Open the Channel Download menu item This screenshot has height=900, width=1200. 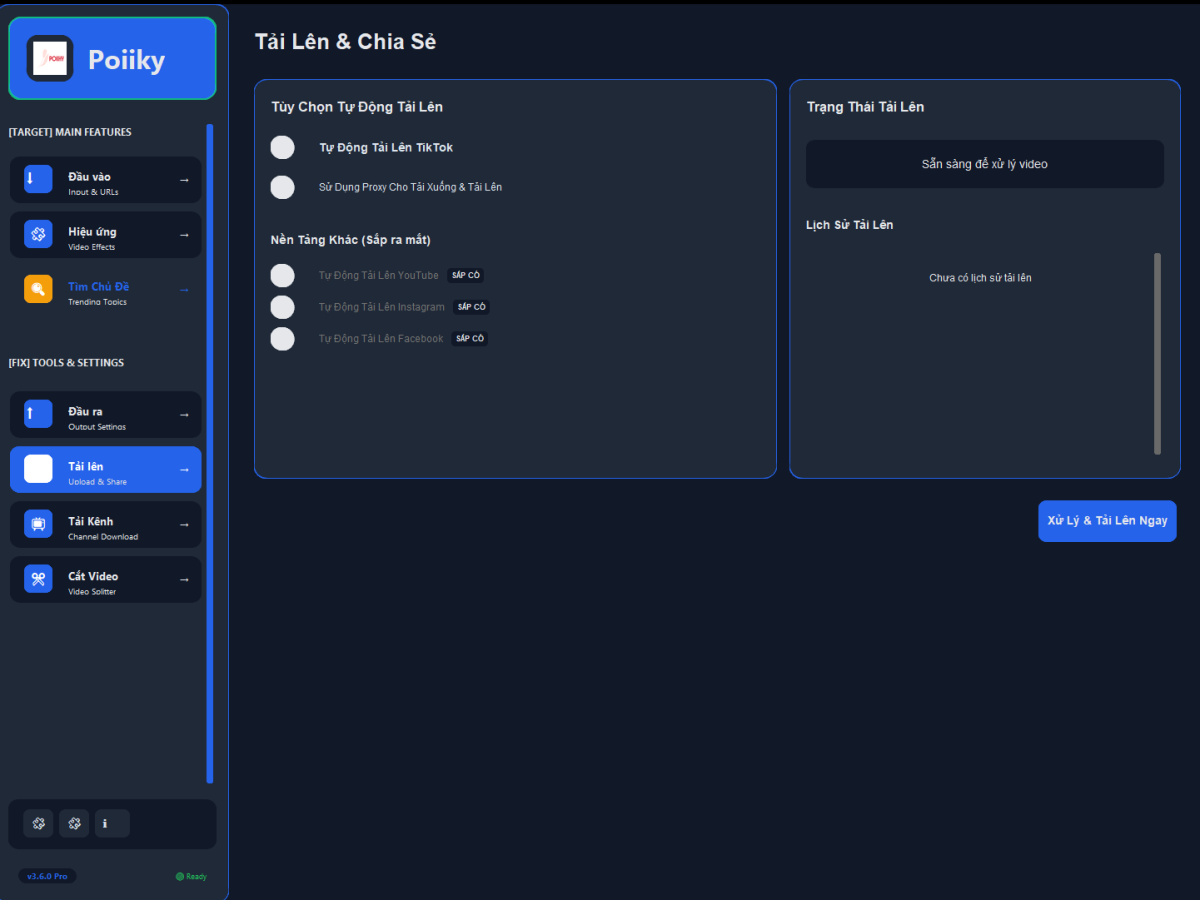pos(105,525)
